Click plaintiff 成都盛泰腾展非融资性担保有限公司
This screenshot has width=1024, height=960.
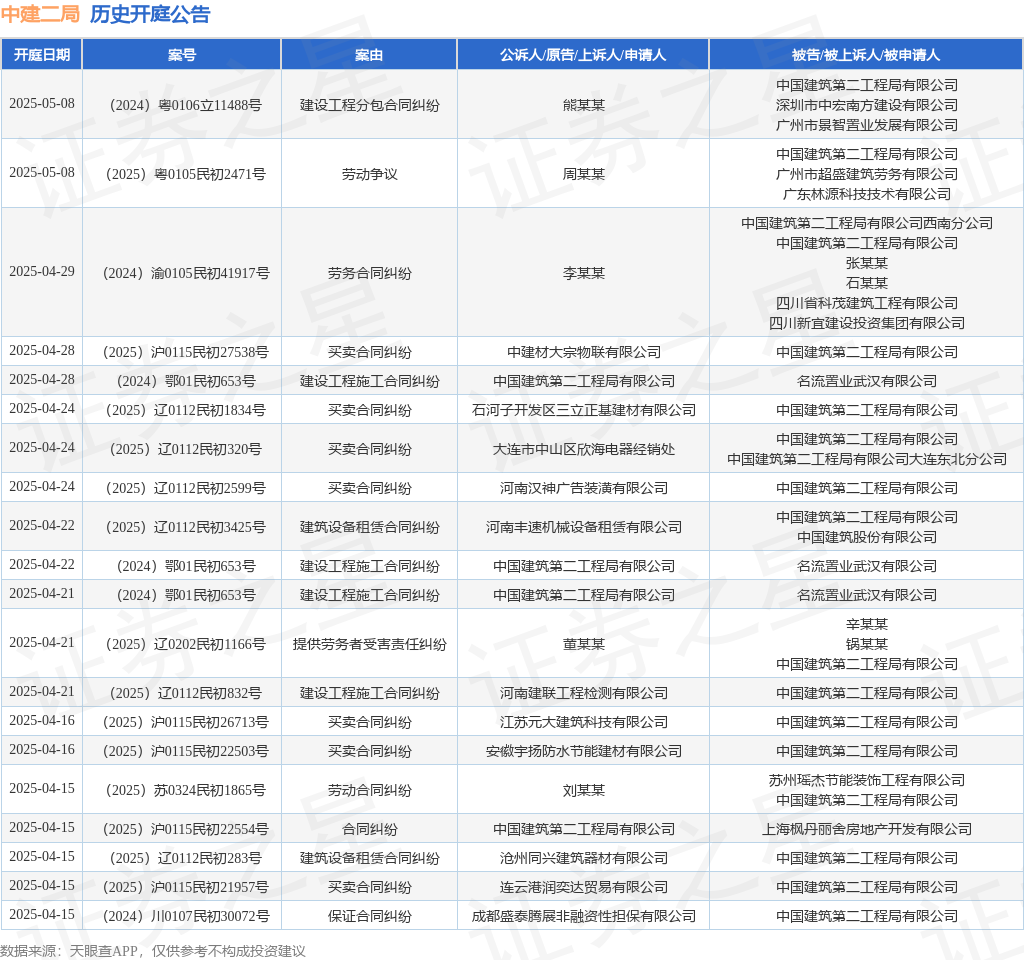[x=584, y=916]
